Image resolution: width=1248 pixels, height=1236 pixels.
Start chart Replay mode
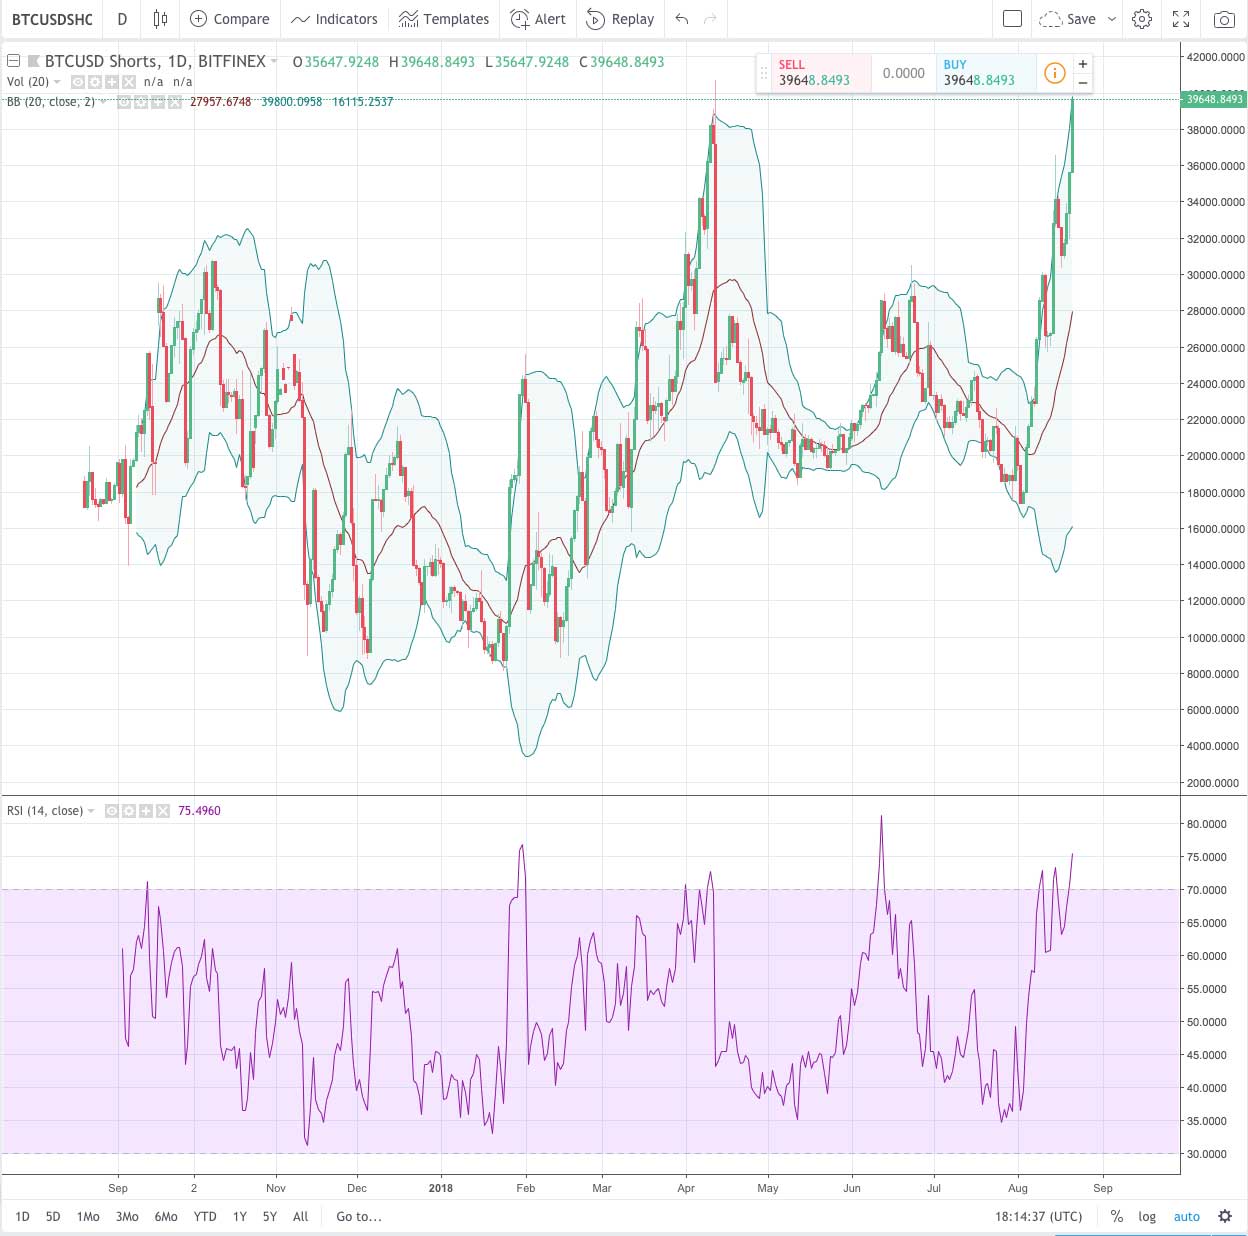point(620,18)
